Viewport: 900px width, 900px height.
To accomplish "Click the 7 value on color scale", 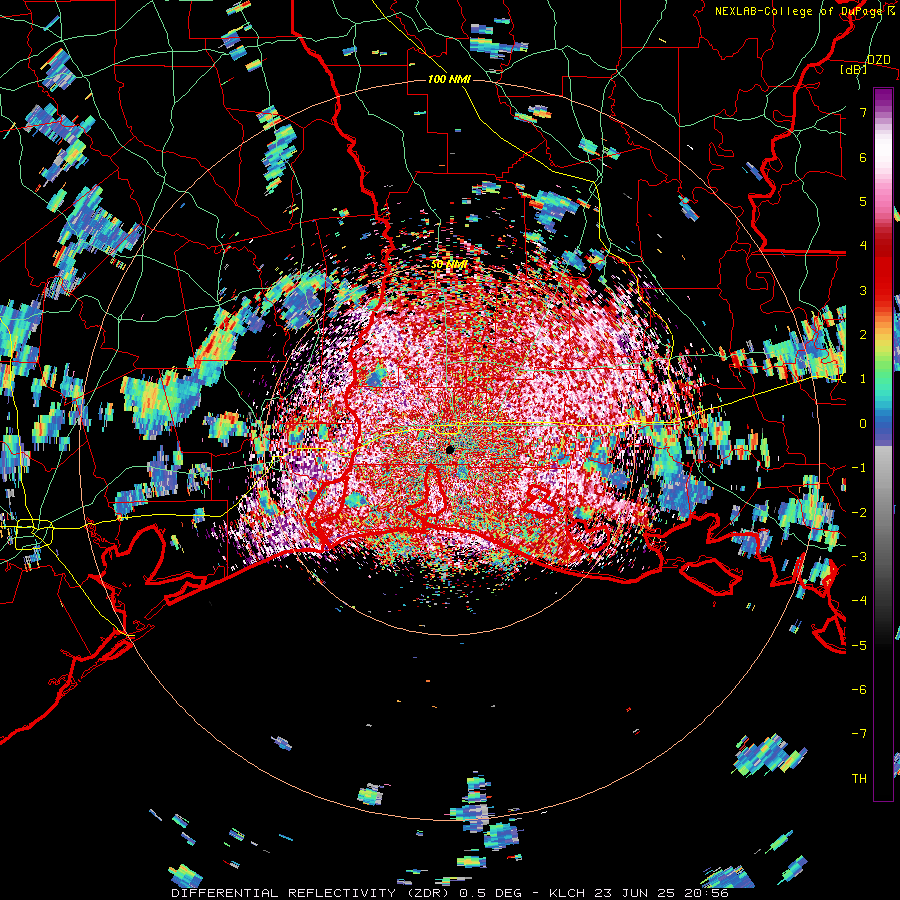I will [863, 112].
